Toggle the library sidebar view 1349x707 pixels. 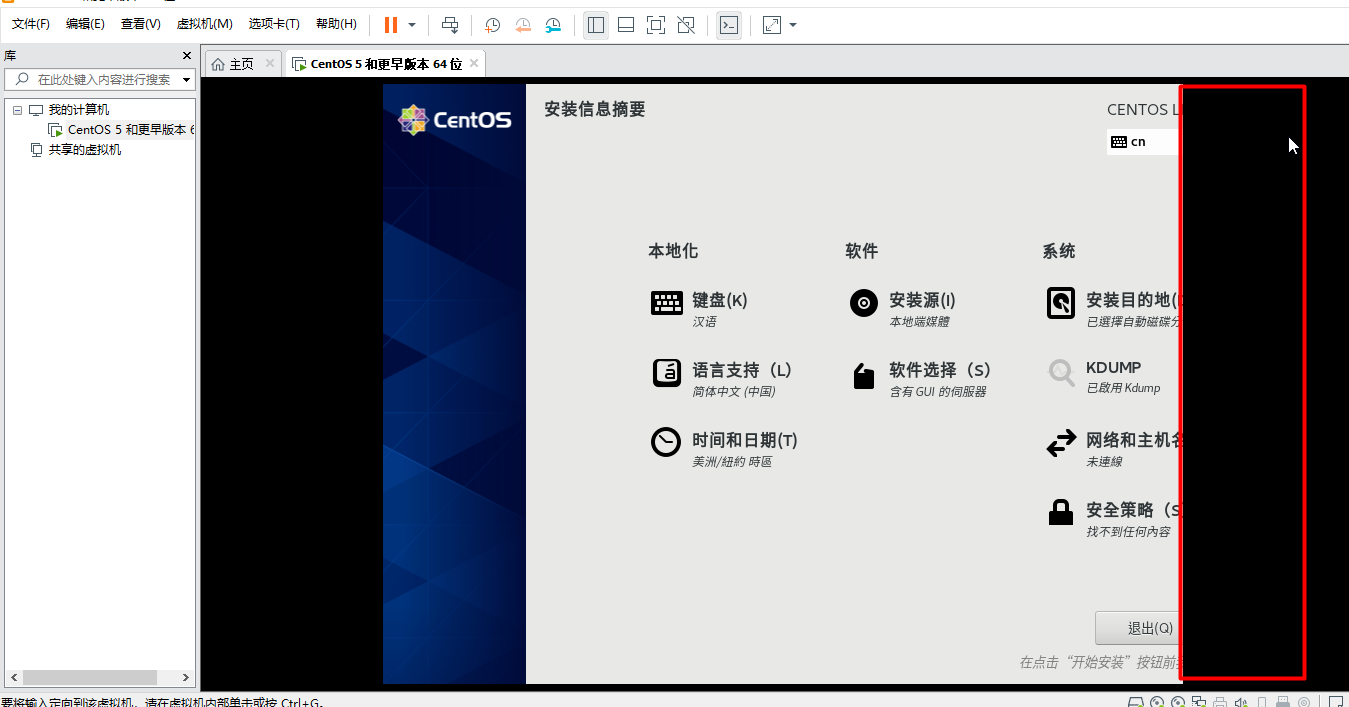tap(596, 25)
